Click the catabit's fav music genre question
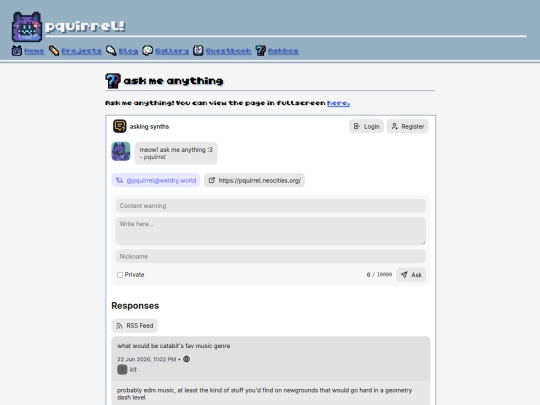This screenshot has width=540, height=405. pos(174,346)
